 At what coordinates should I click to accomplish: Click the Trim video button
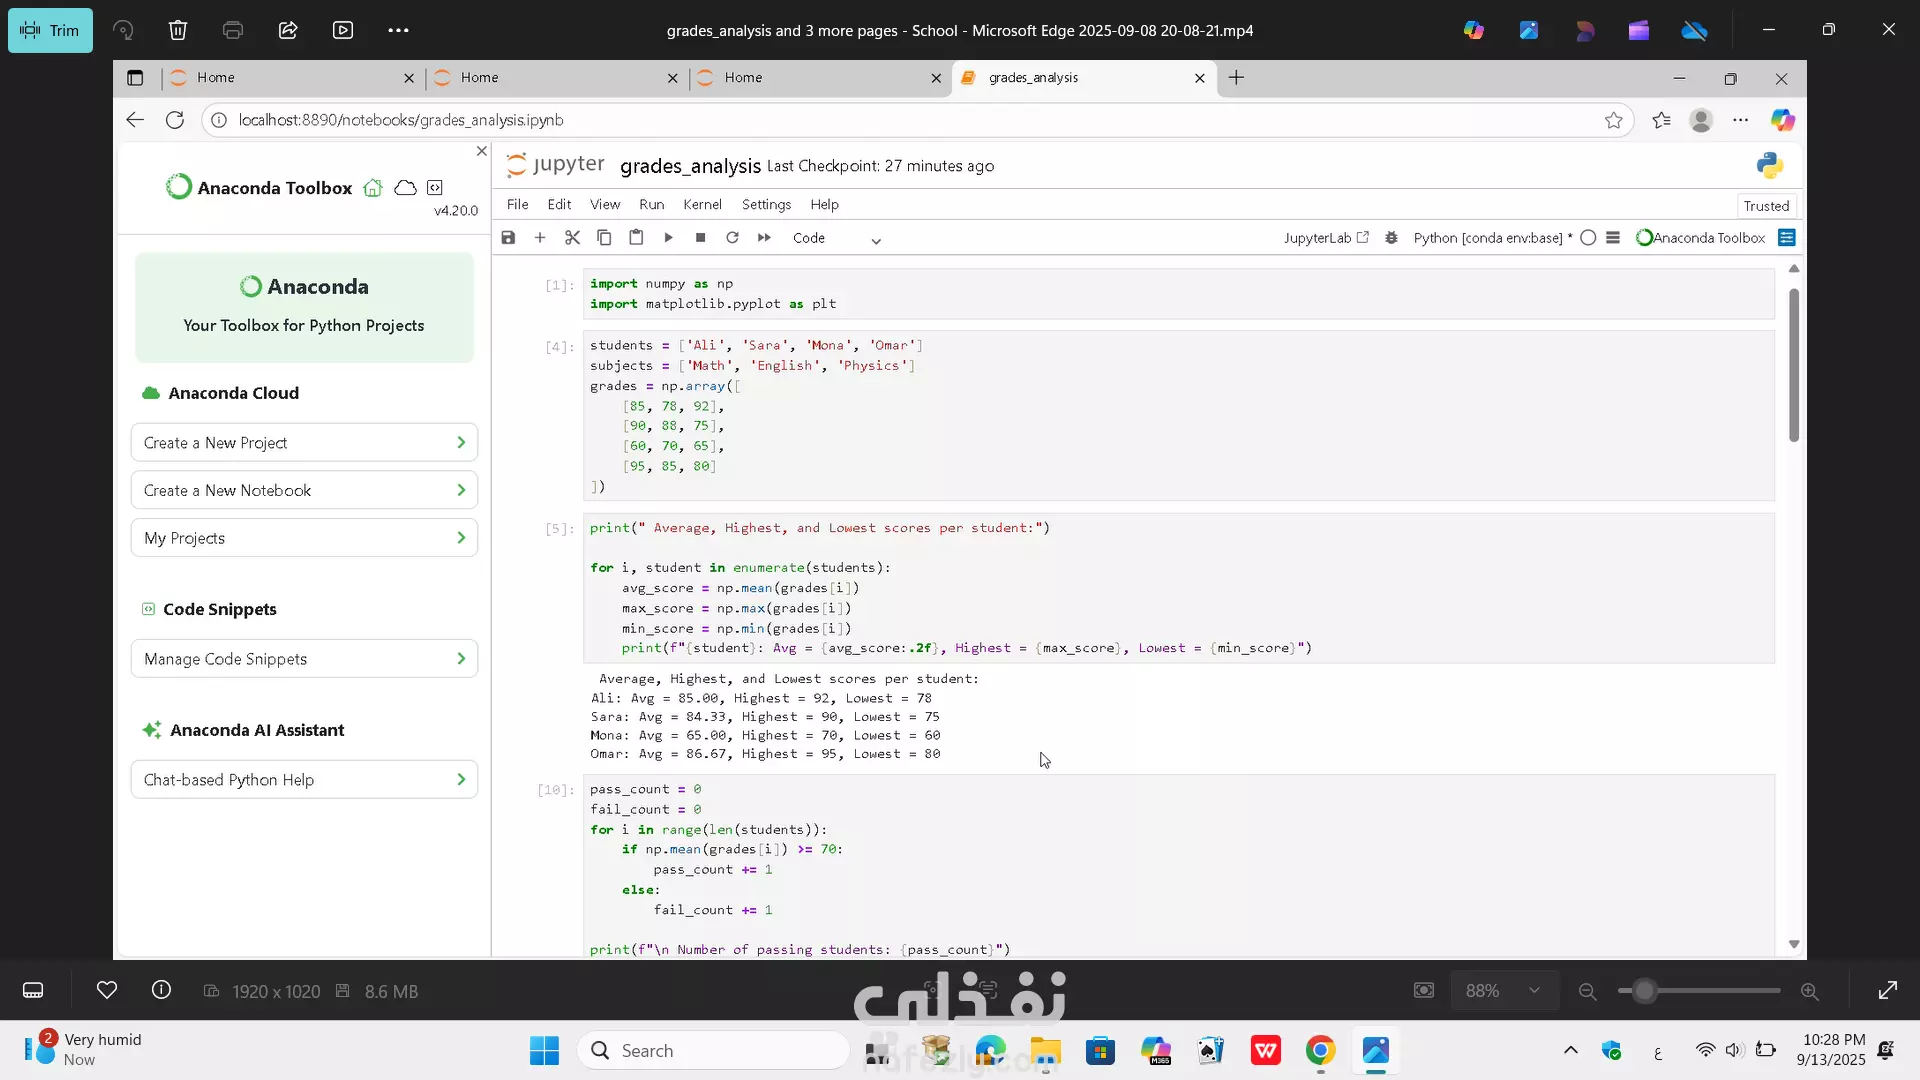[50, 30]
